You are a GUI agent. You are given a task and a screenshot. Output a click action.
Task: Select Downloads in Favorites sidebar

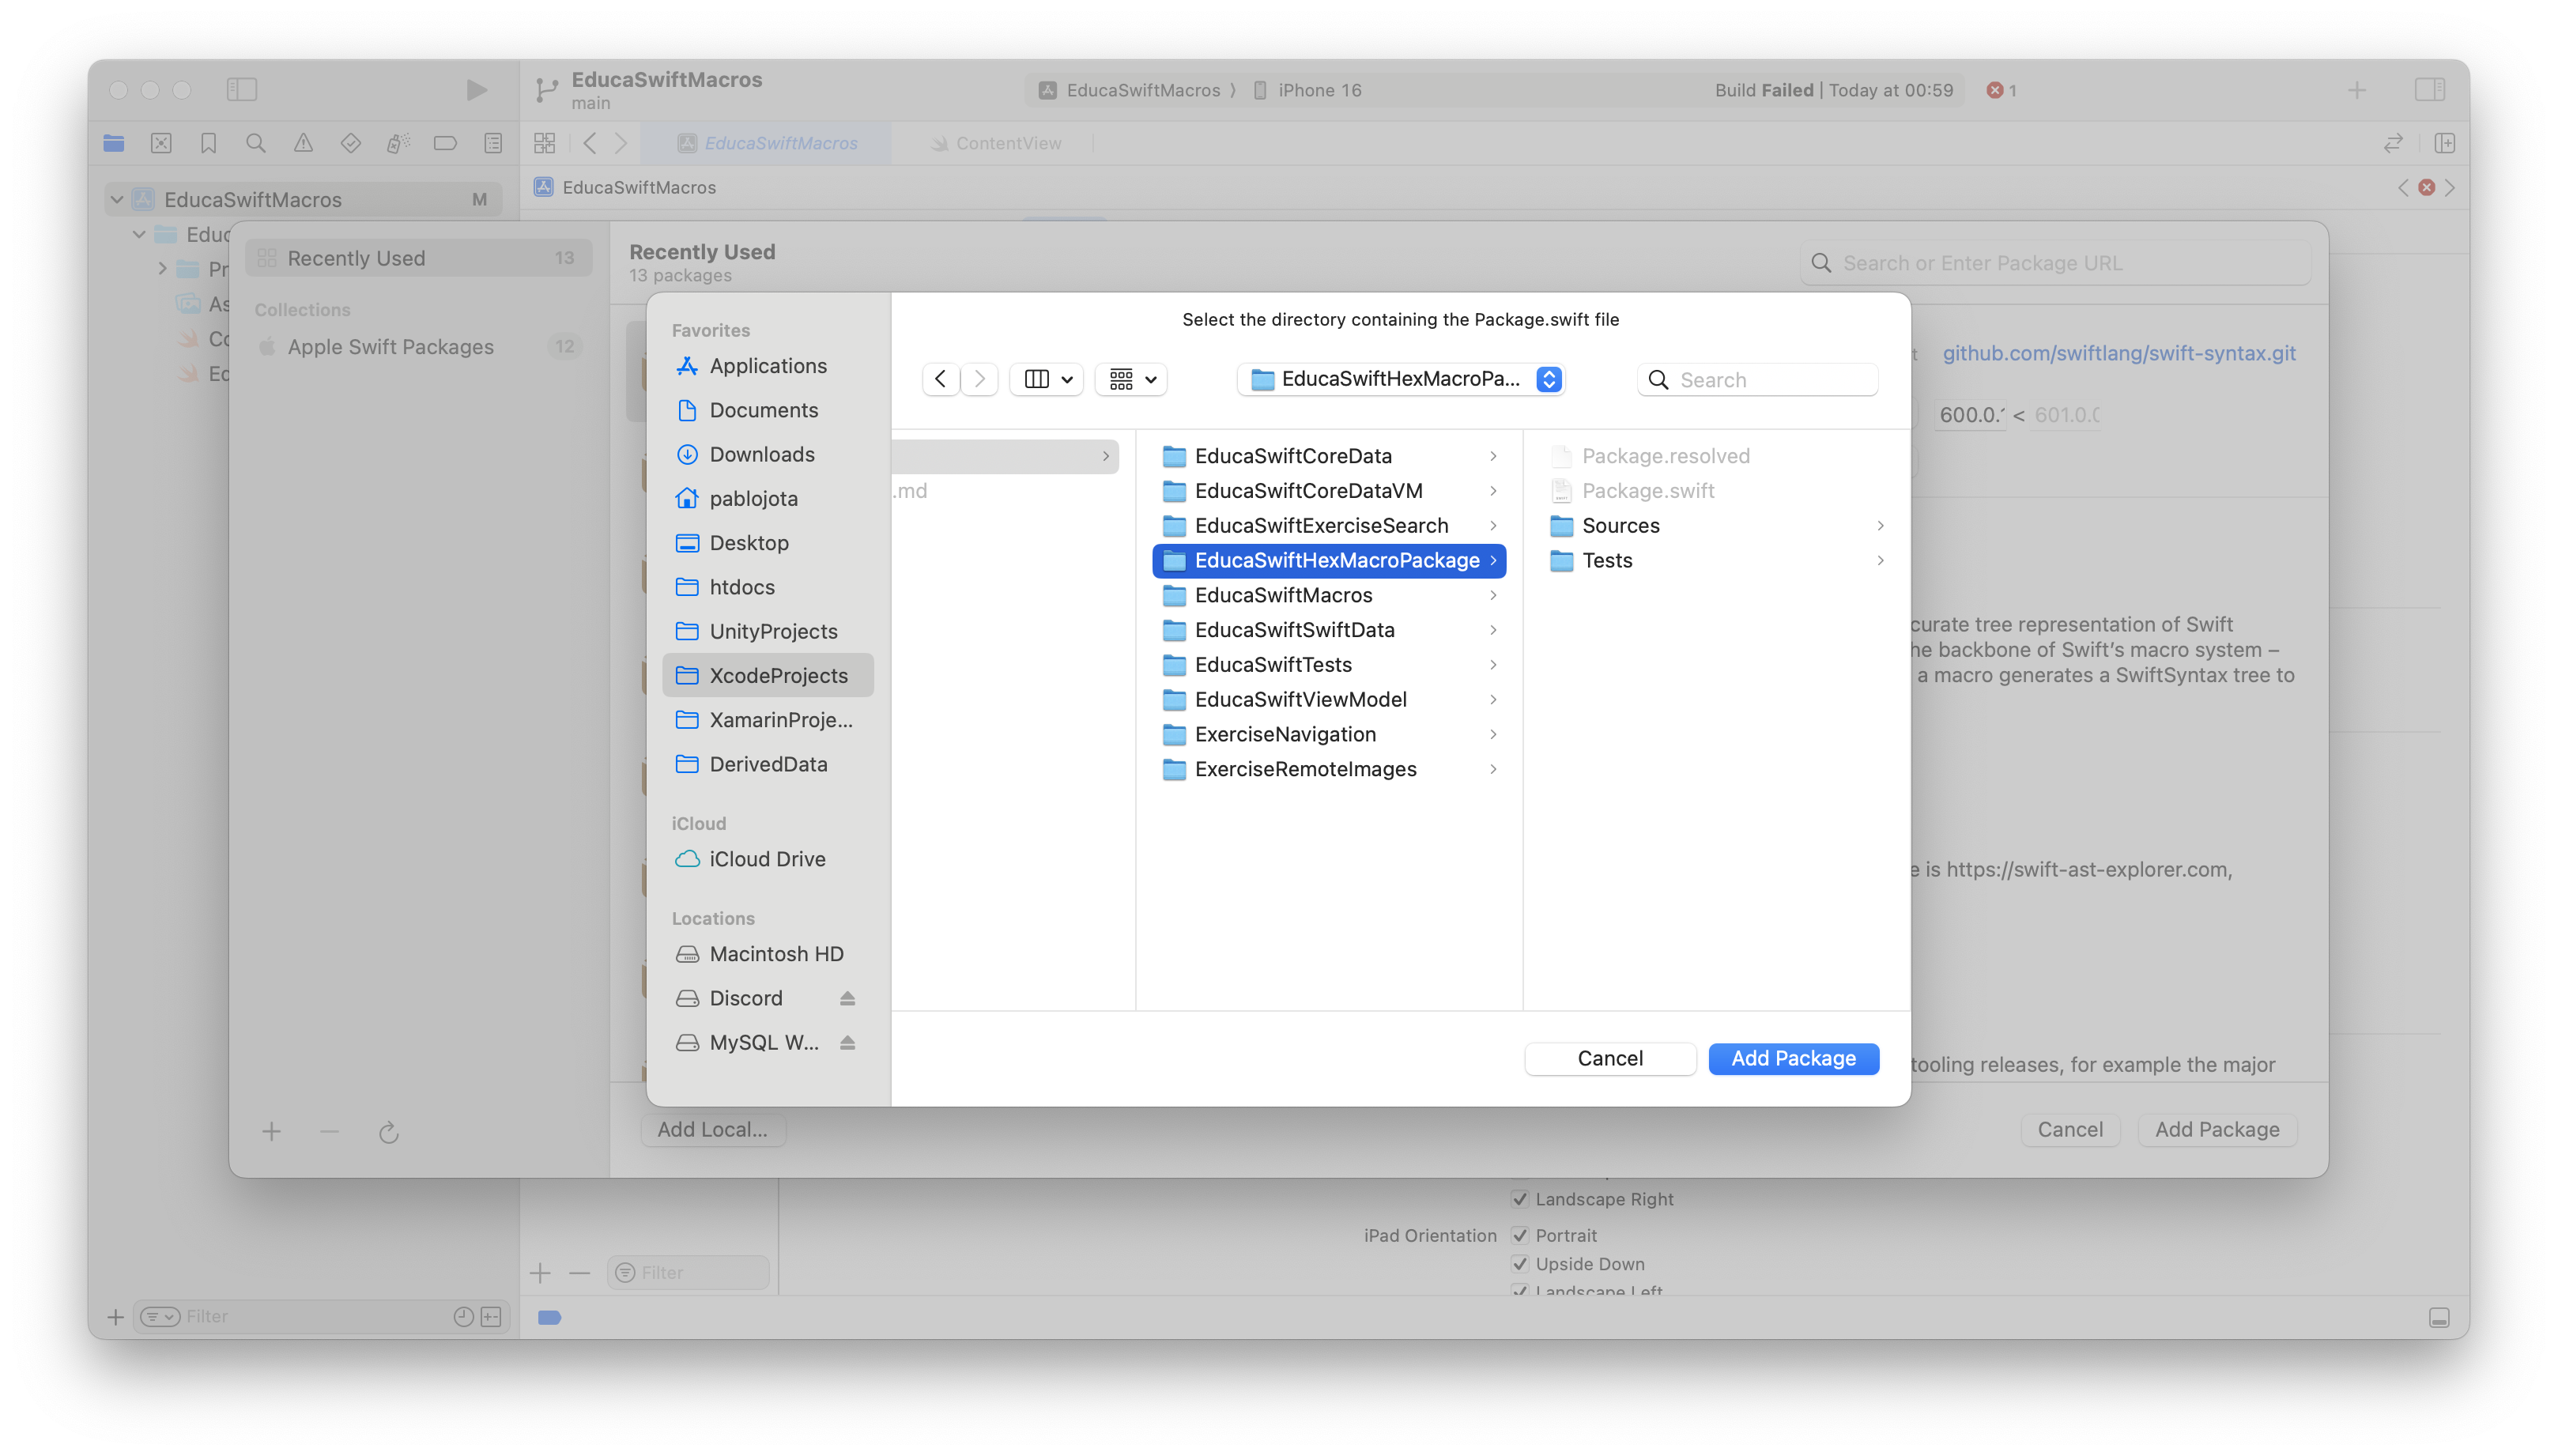(761, 454)
